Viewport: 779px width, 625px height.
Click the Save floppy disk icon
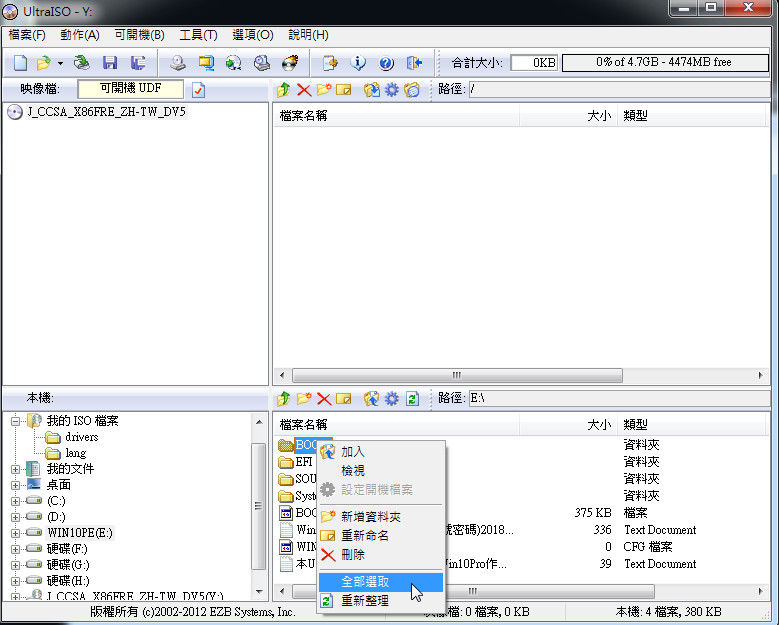click(x=110, y=63)
